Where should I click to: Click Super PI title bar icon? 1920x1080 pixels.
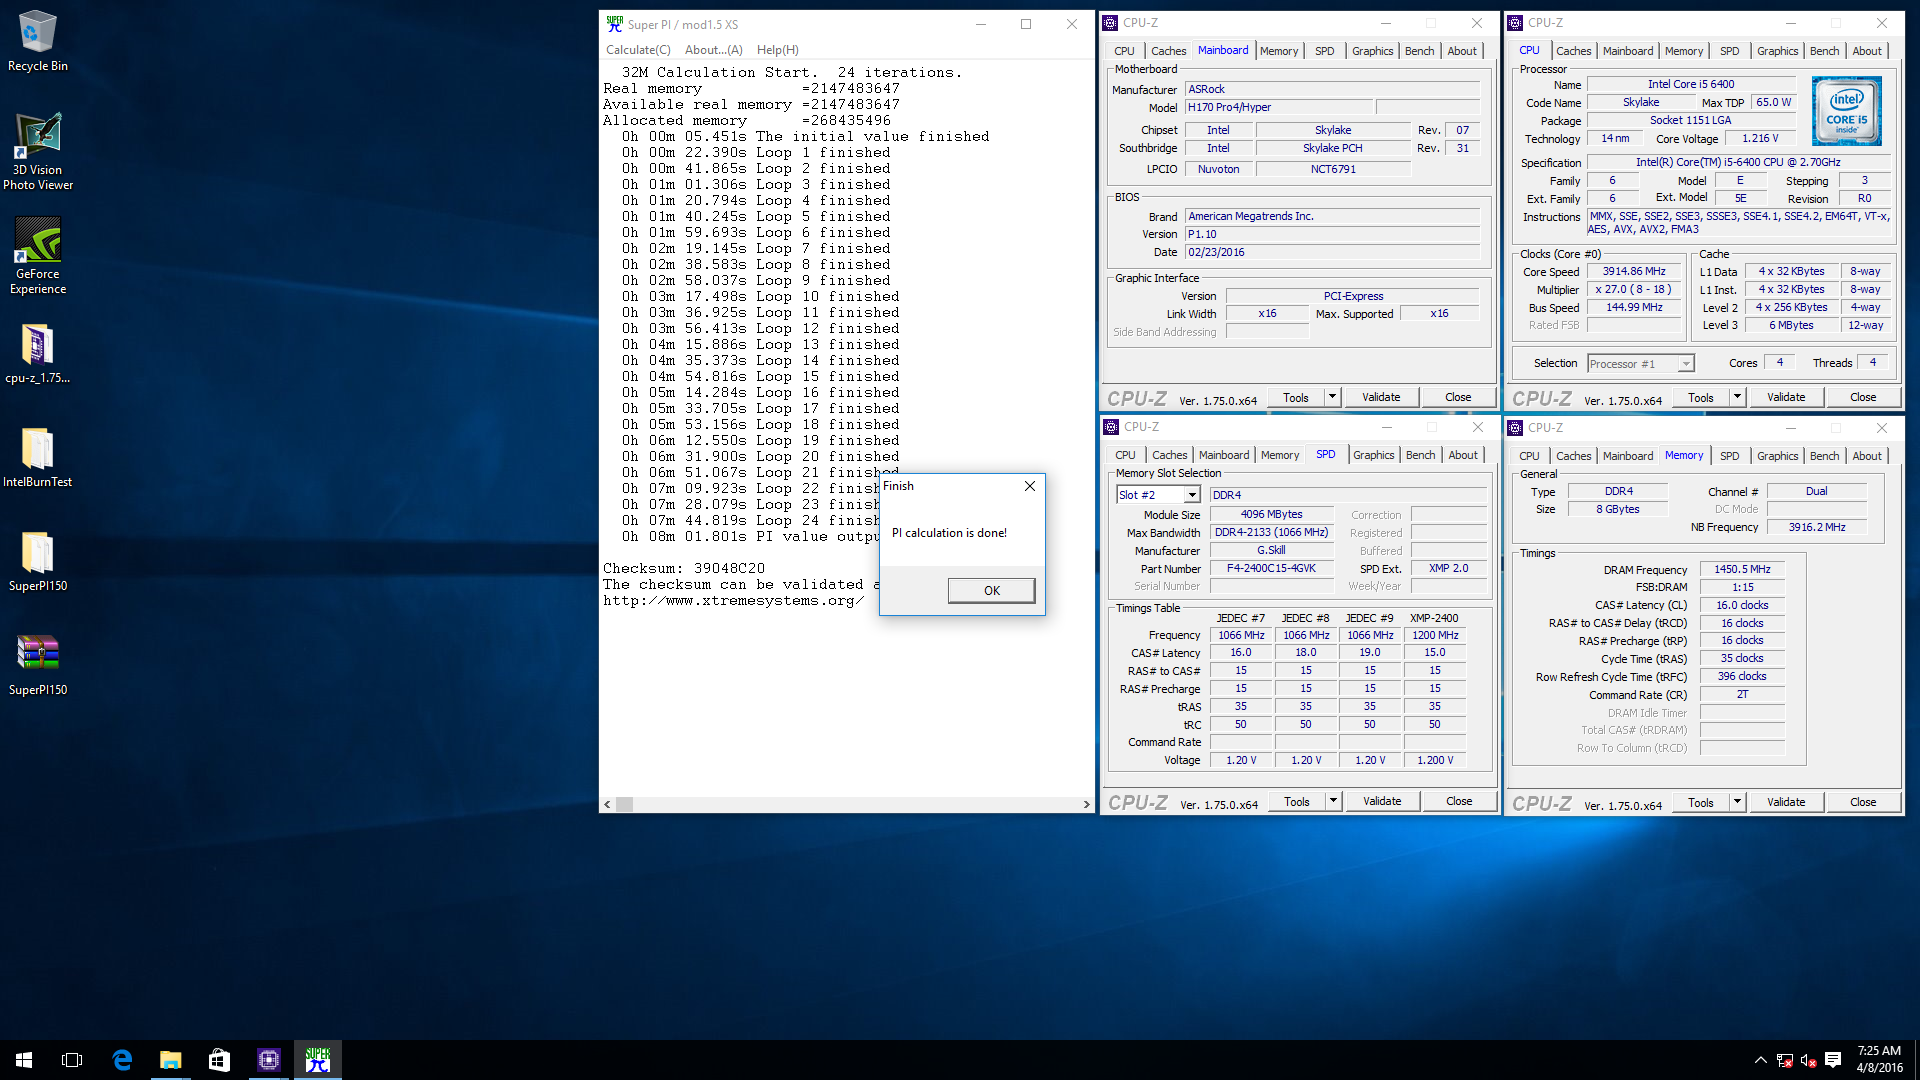(x=615, y=24)
